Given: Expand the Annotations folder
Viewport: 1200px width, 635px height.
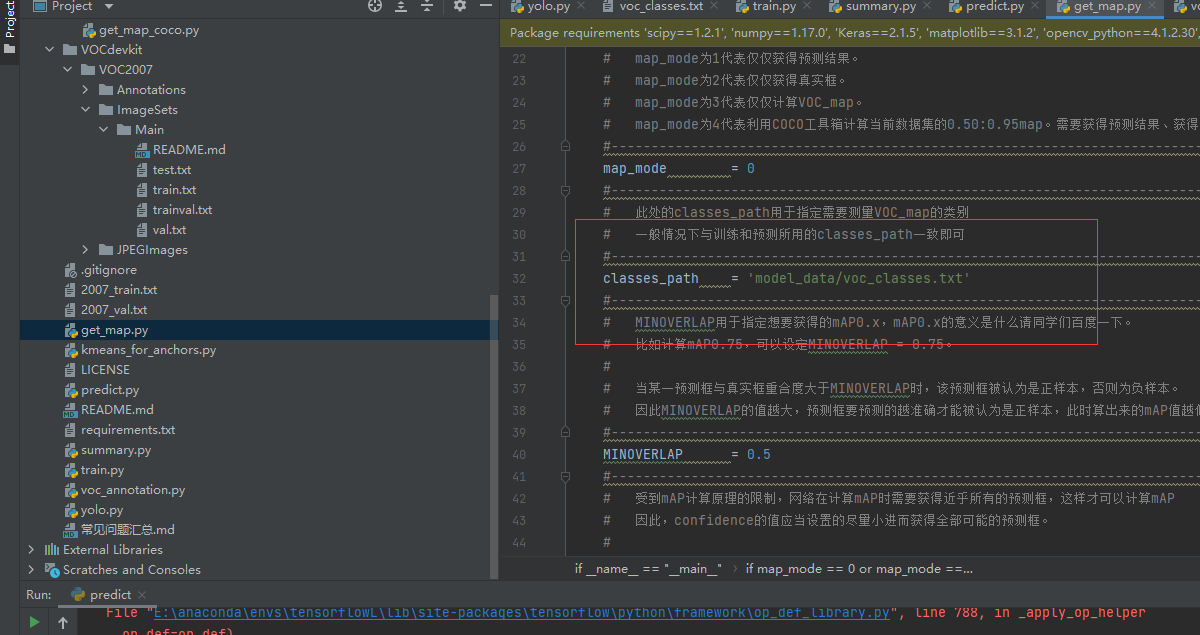Looking at the screenshot, I should (x=86, y=90).
